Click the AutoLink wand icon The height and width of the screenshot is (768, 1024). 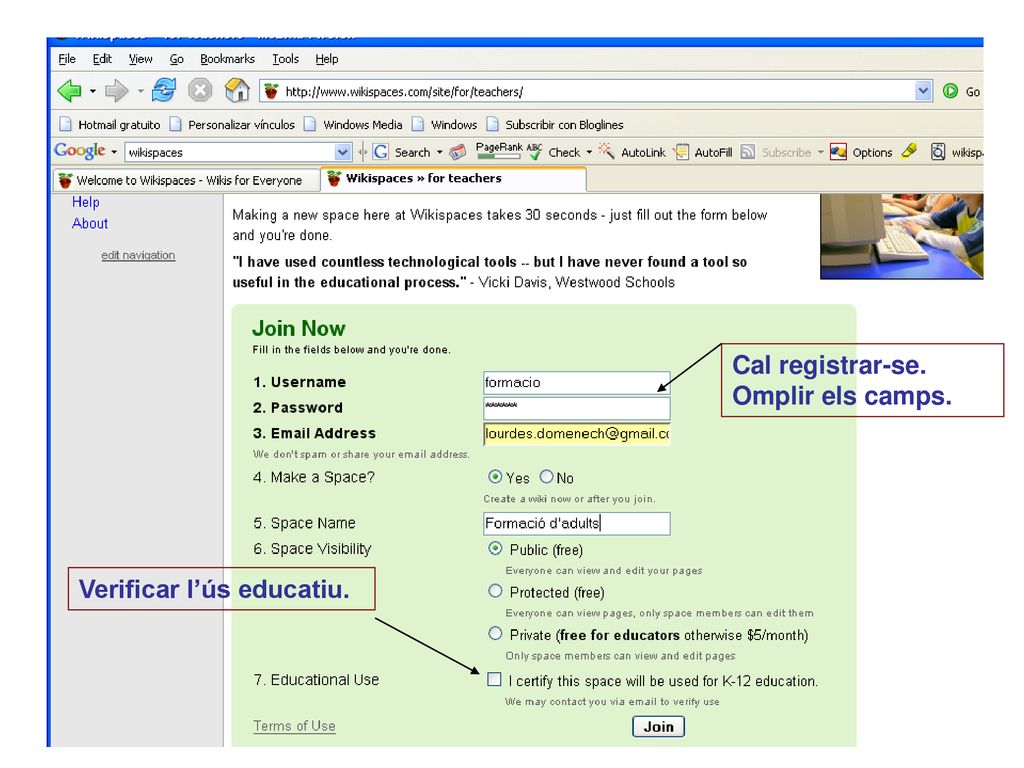point(607,152)
